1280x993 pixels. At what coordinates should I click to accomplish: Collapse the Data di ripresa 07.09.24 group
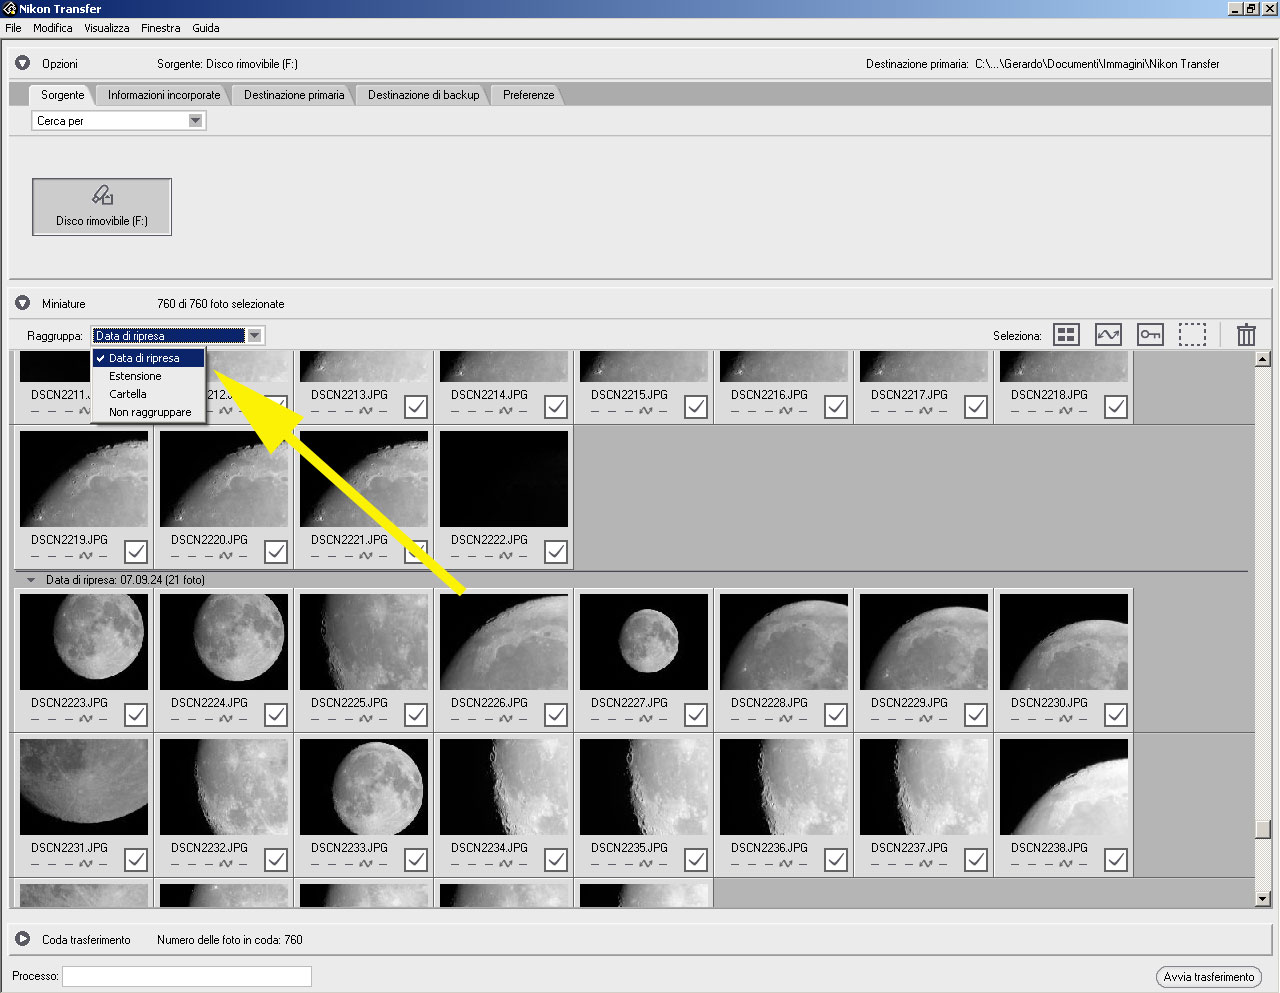pyautogui.click(x=30, y=580)
